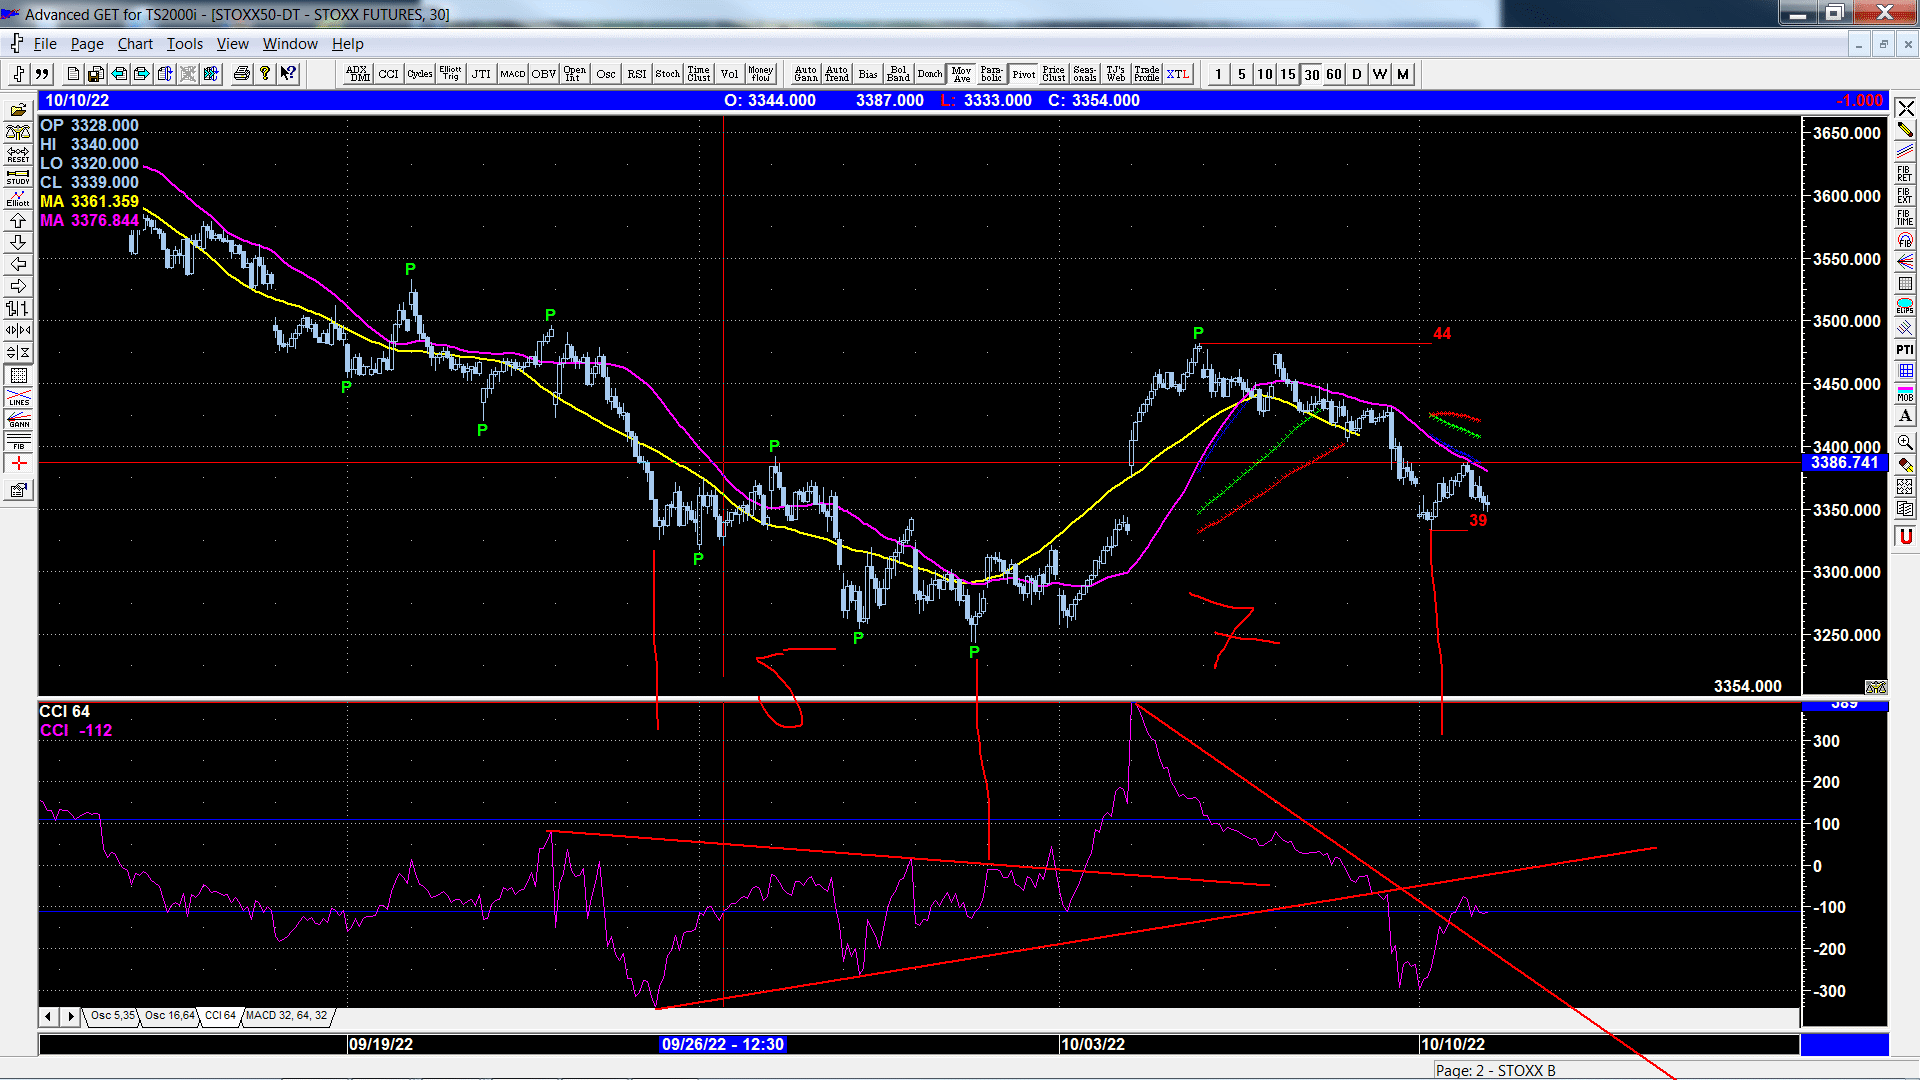Click the indicator tabs scroll-left arrow
The height and width of the screenshot is (1080, 1920).
click(48, 1016)
